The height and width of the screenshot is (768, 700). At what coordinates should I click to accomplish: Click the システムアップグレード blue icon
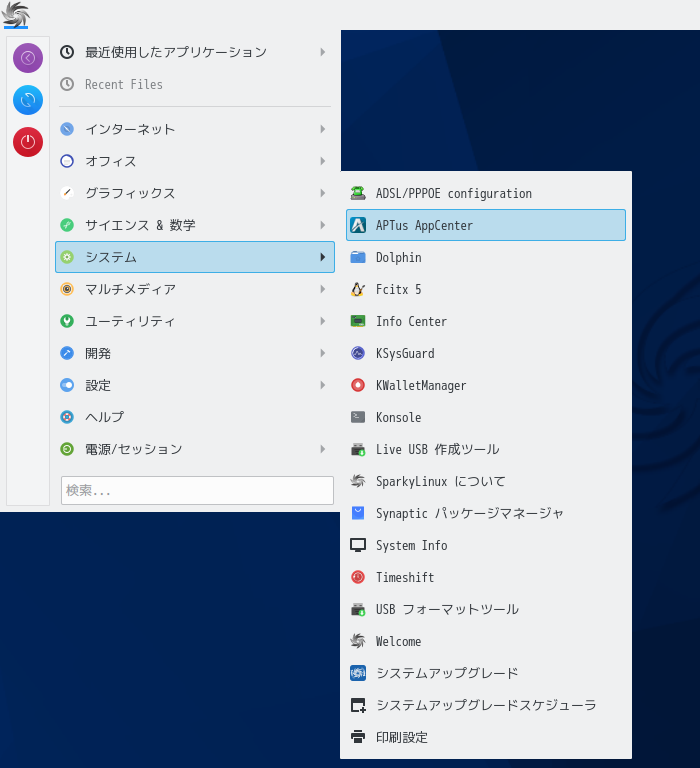[358, 673]
